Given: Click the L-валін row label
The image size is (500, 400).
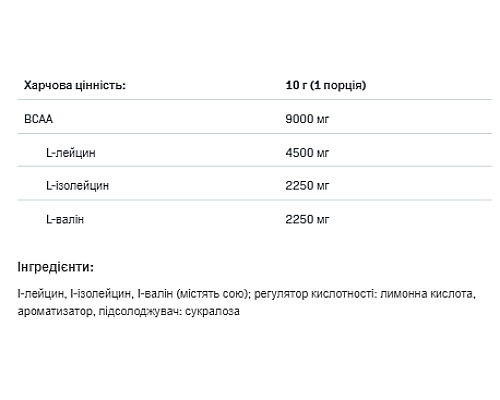Looking at the screenshot, I should tap(65, 219).
